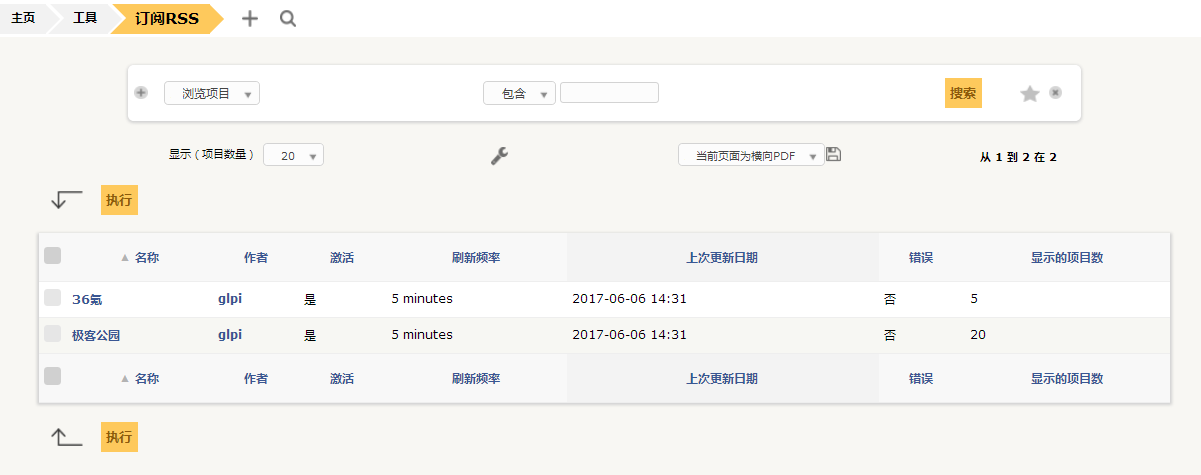Toggle select-all checkbox in top header

click(x=53, y=256)
